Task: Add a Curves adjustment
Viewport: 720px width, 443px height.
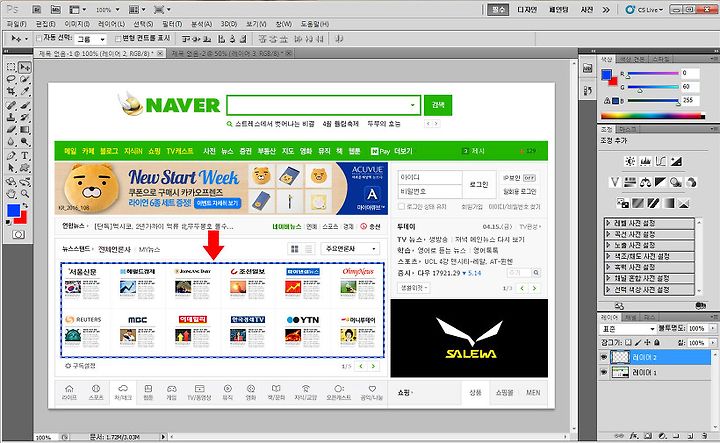Action: (660, 161)
